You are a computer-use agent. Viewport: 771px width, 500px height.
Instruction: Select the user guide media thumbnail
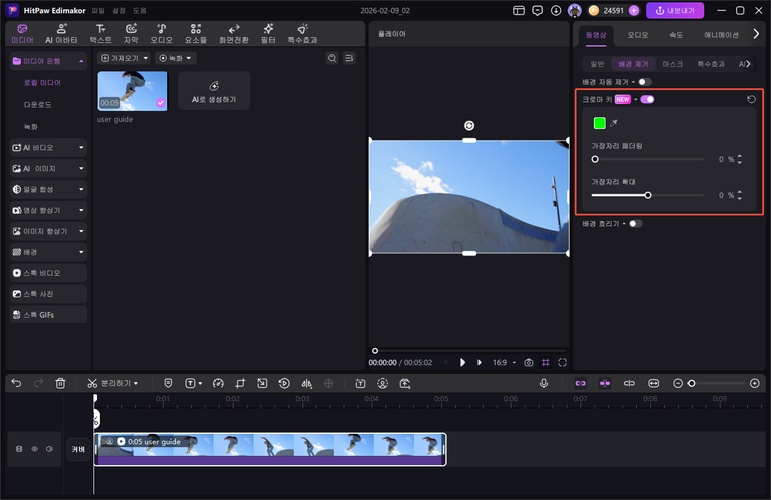132,91
